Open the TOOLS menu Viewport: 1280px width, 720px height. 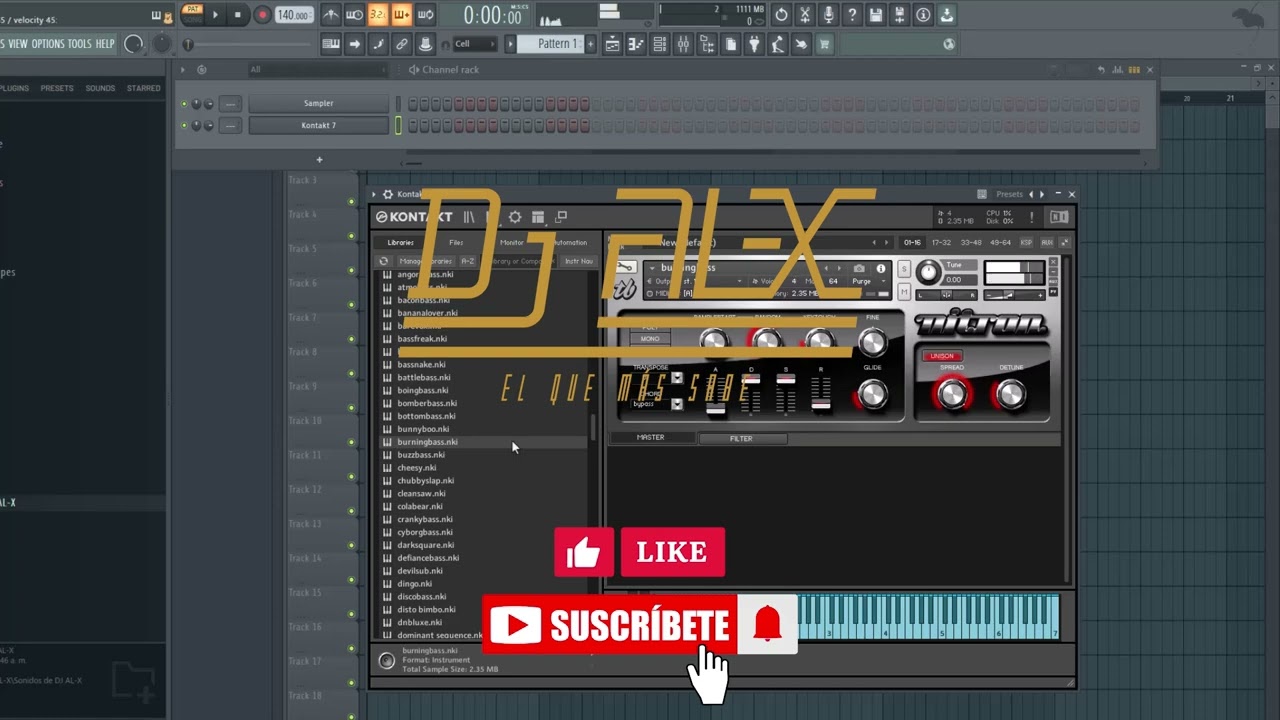pyautogui.click(x=79, y=44)
